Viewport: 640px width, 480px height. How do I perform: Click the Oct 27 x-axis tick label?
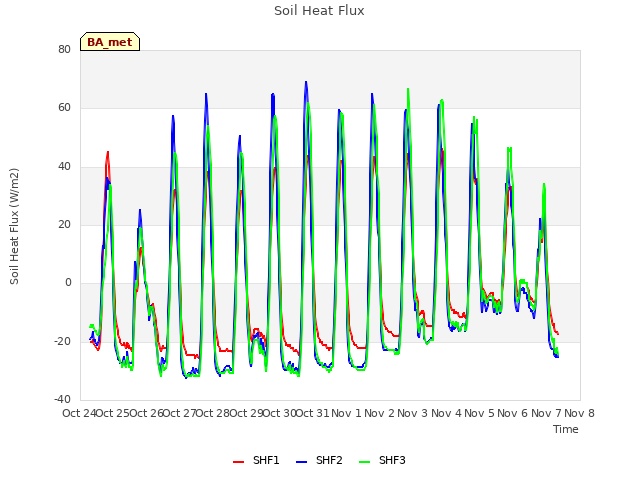(x=180, y=413)
